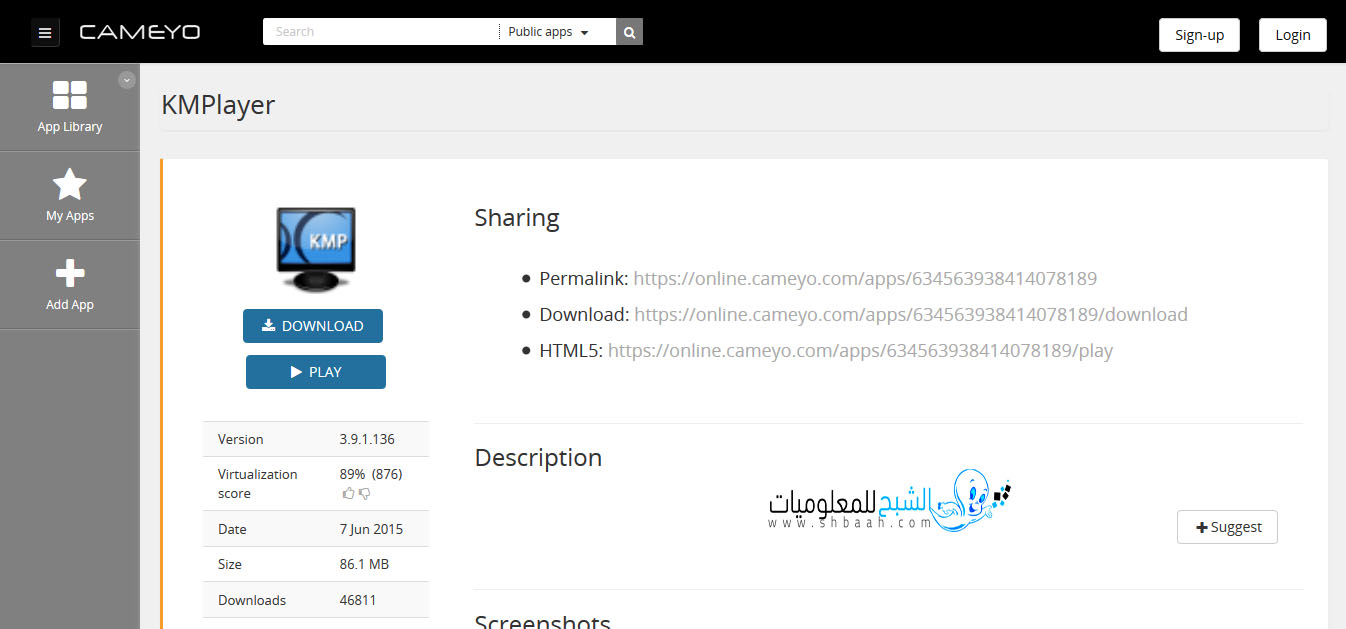Viewport: 1346px width, 629px height.
Task: Open My Apps star icon
Action: tap(70, 184)
